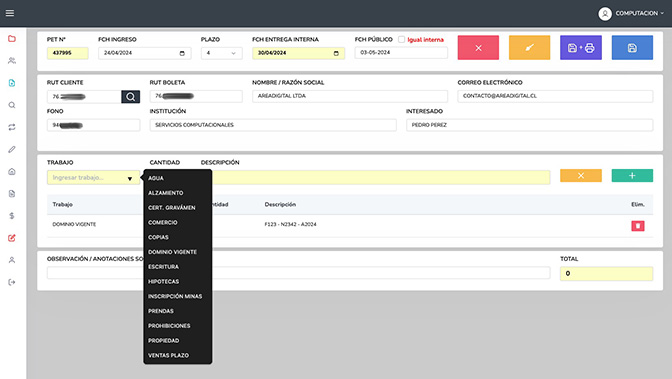Search the client RUT with the magnifier button
The width and height of the screenshot is (672, 379).
point(131,97)
